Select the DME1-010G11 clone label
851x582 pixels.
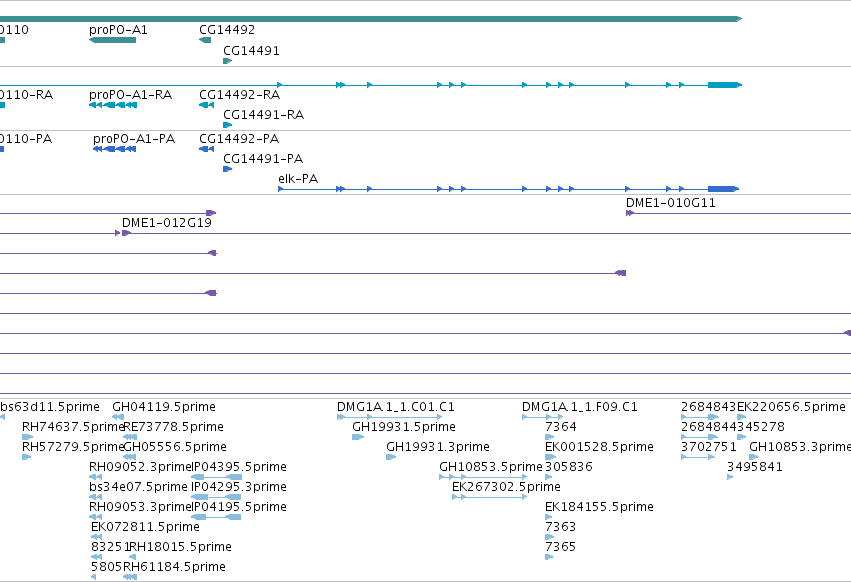(670, 203)
